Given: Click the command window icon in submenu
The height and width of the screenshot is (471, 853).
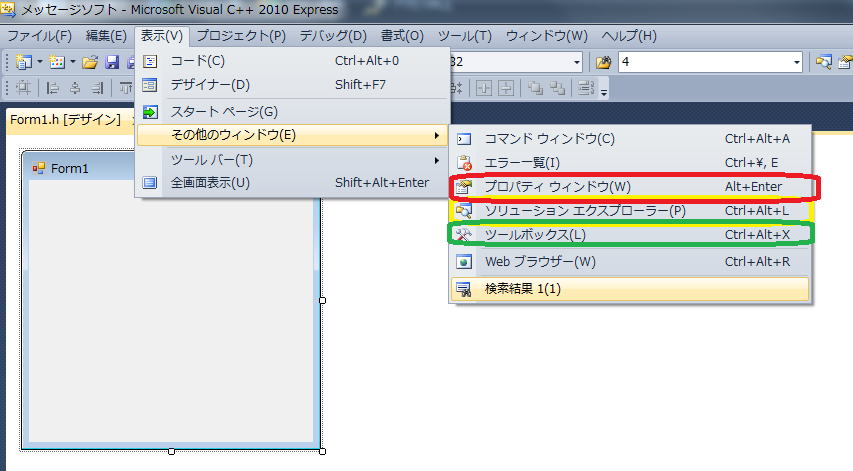Looking at the screenshot, I should pyautogui.click(x=463, y=139).
